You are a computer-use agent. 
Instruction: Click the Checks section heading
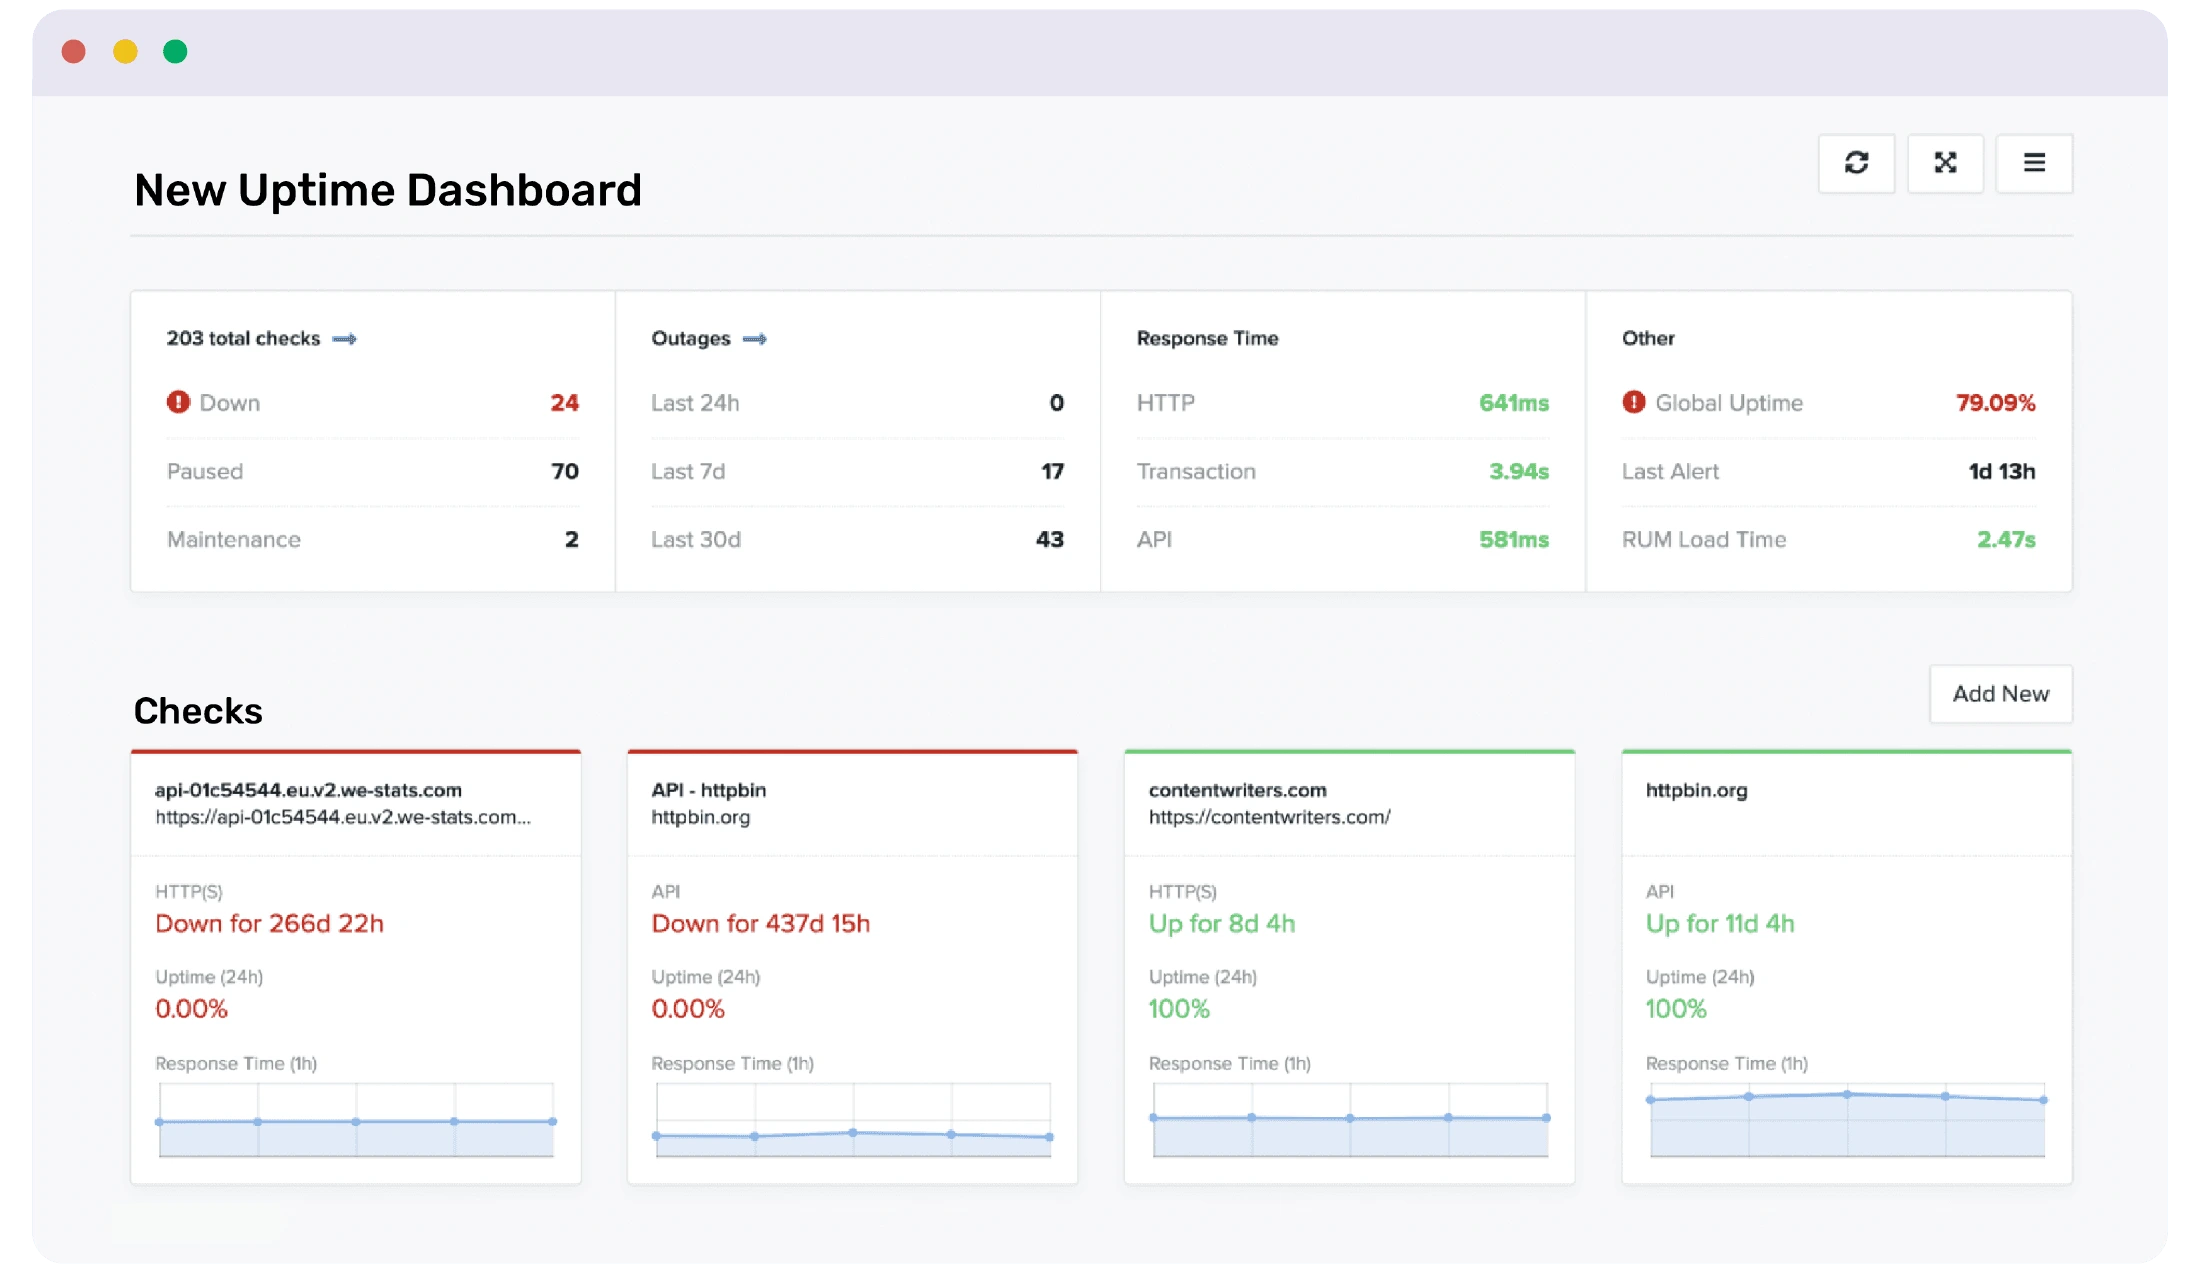(x=198, y=711)
